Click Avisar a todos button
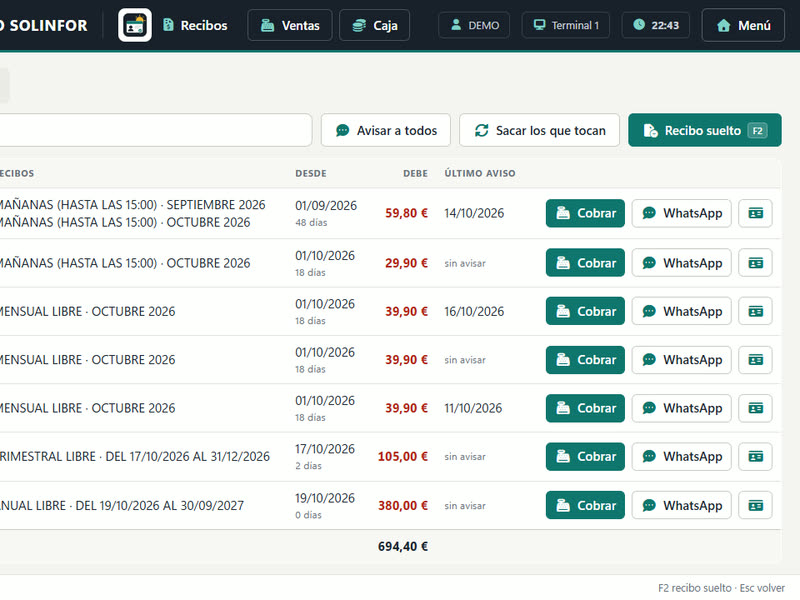 tap(386, 130)
